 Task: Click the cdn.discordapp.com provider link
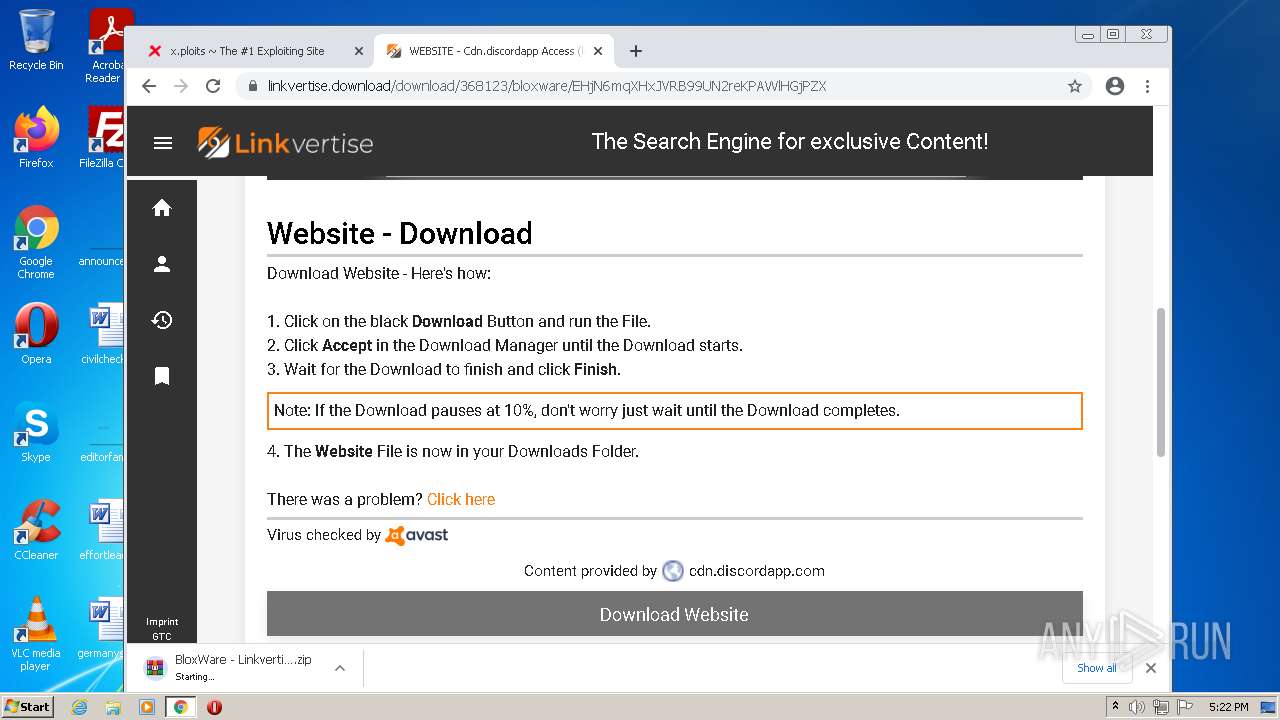coord(757,571)
